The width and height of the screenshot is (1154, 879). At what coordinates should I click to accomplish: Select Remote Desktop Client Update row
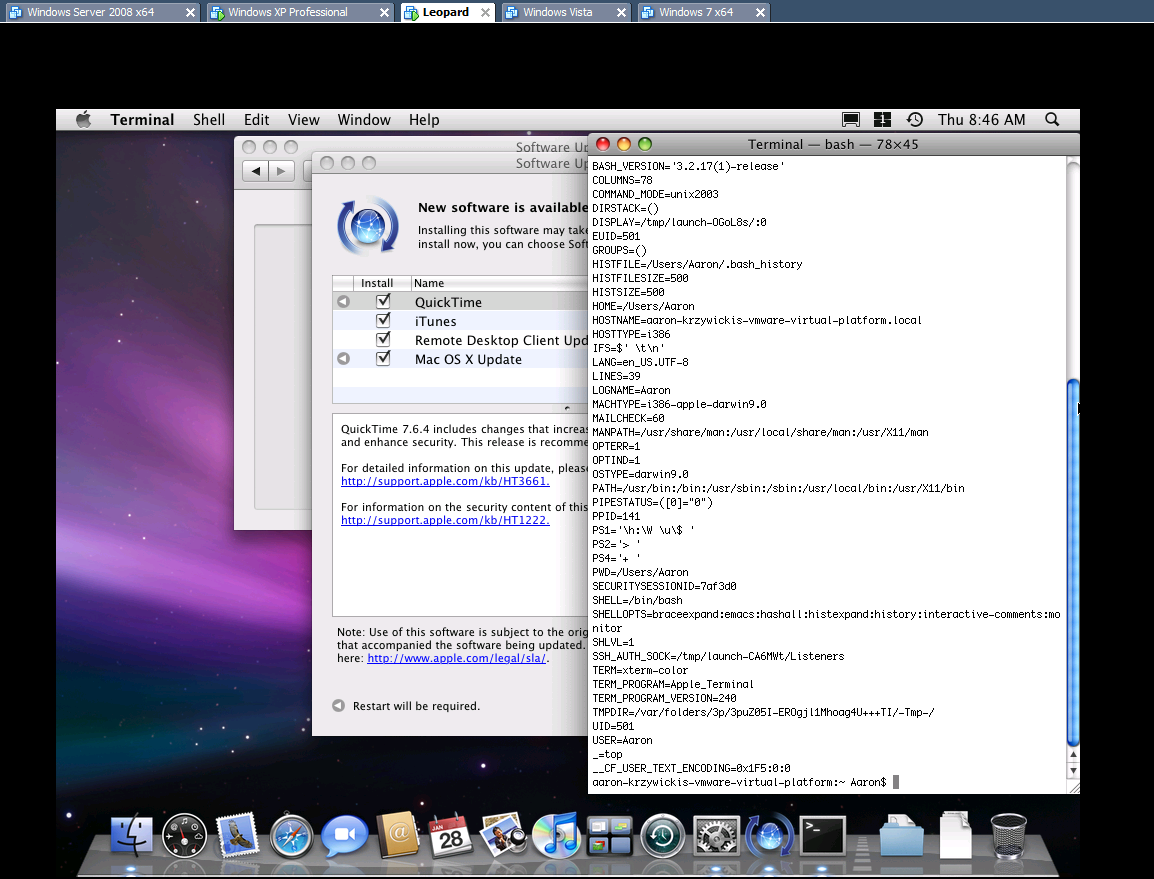pyautogui.click(x=460, y=340)
